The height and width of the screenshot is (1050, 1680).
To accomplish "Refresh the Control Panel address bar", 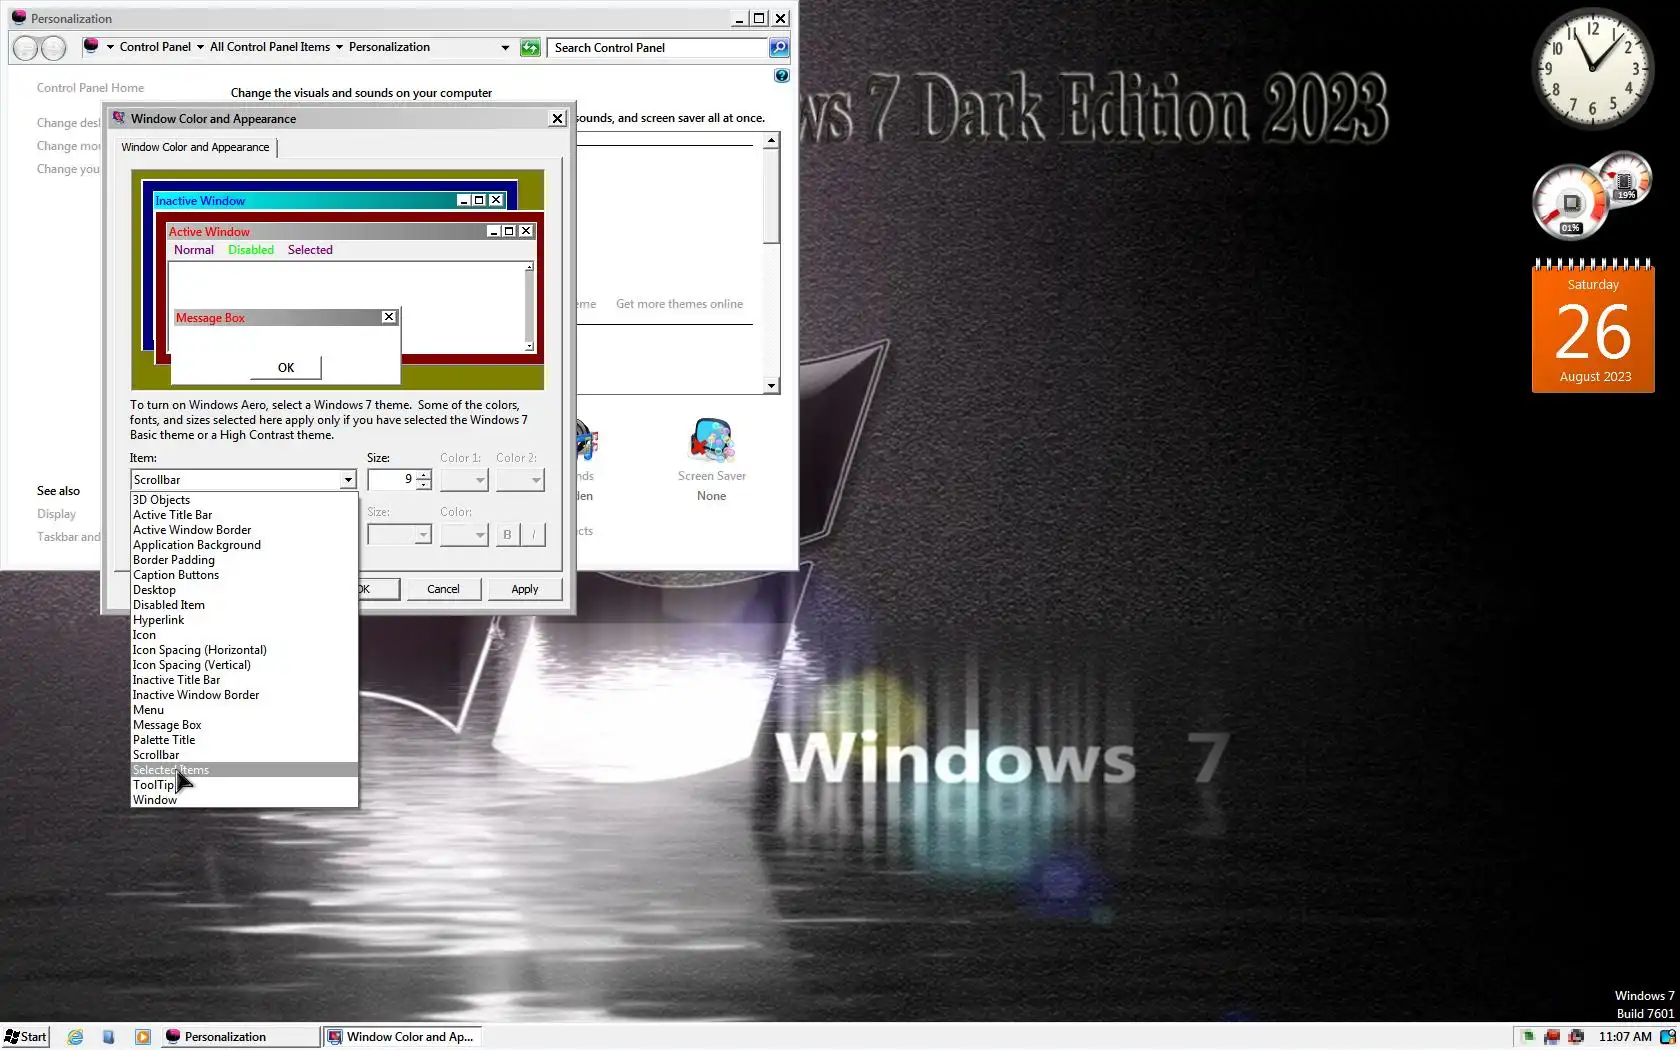I will coord(530,47).
